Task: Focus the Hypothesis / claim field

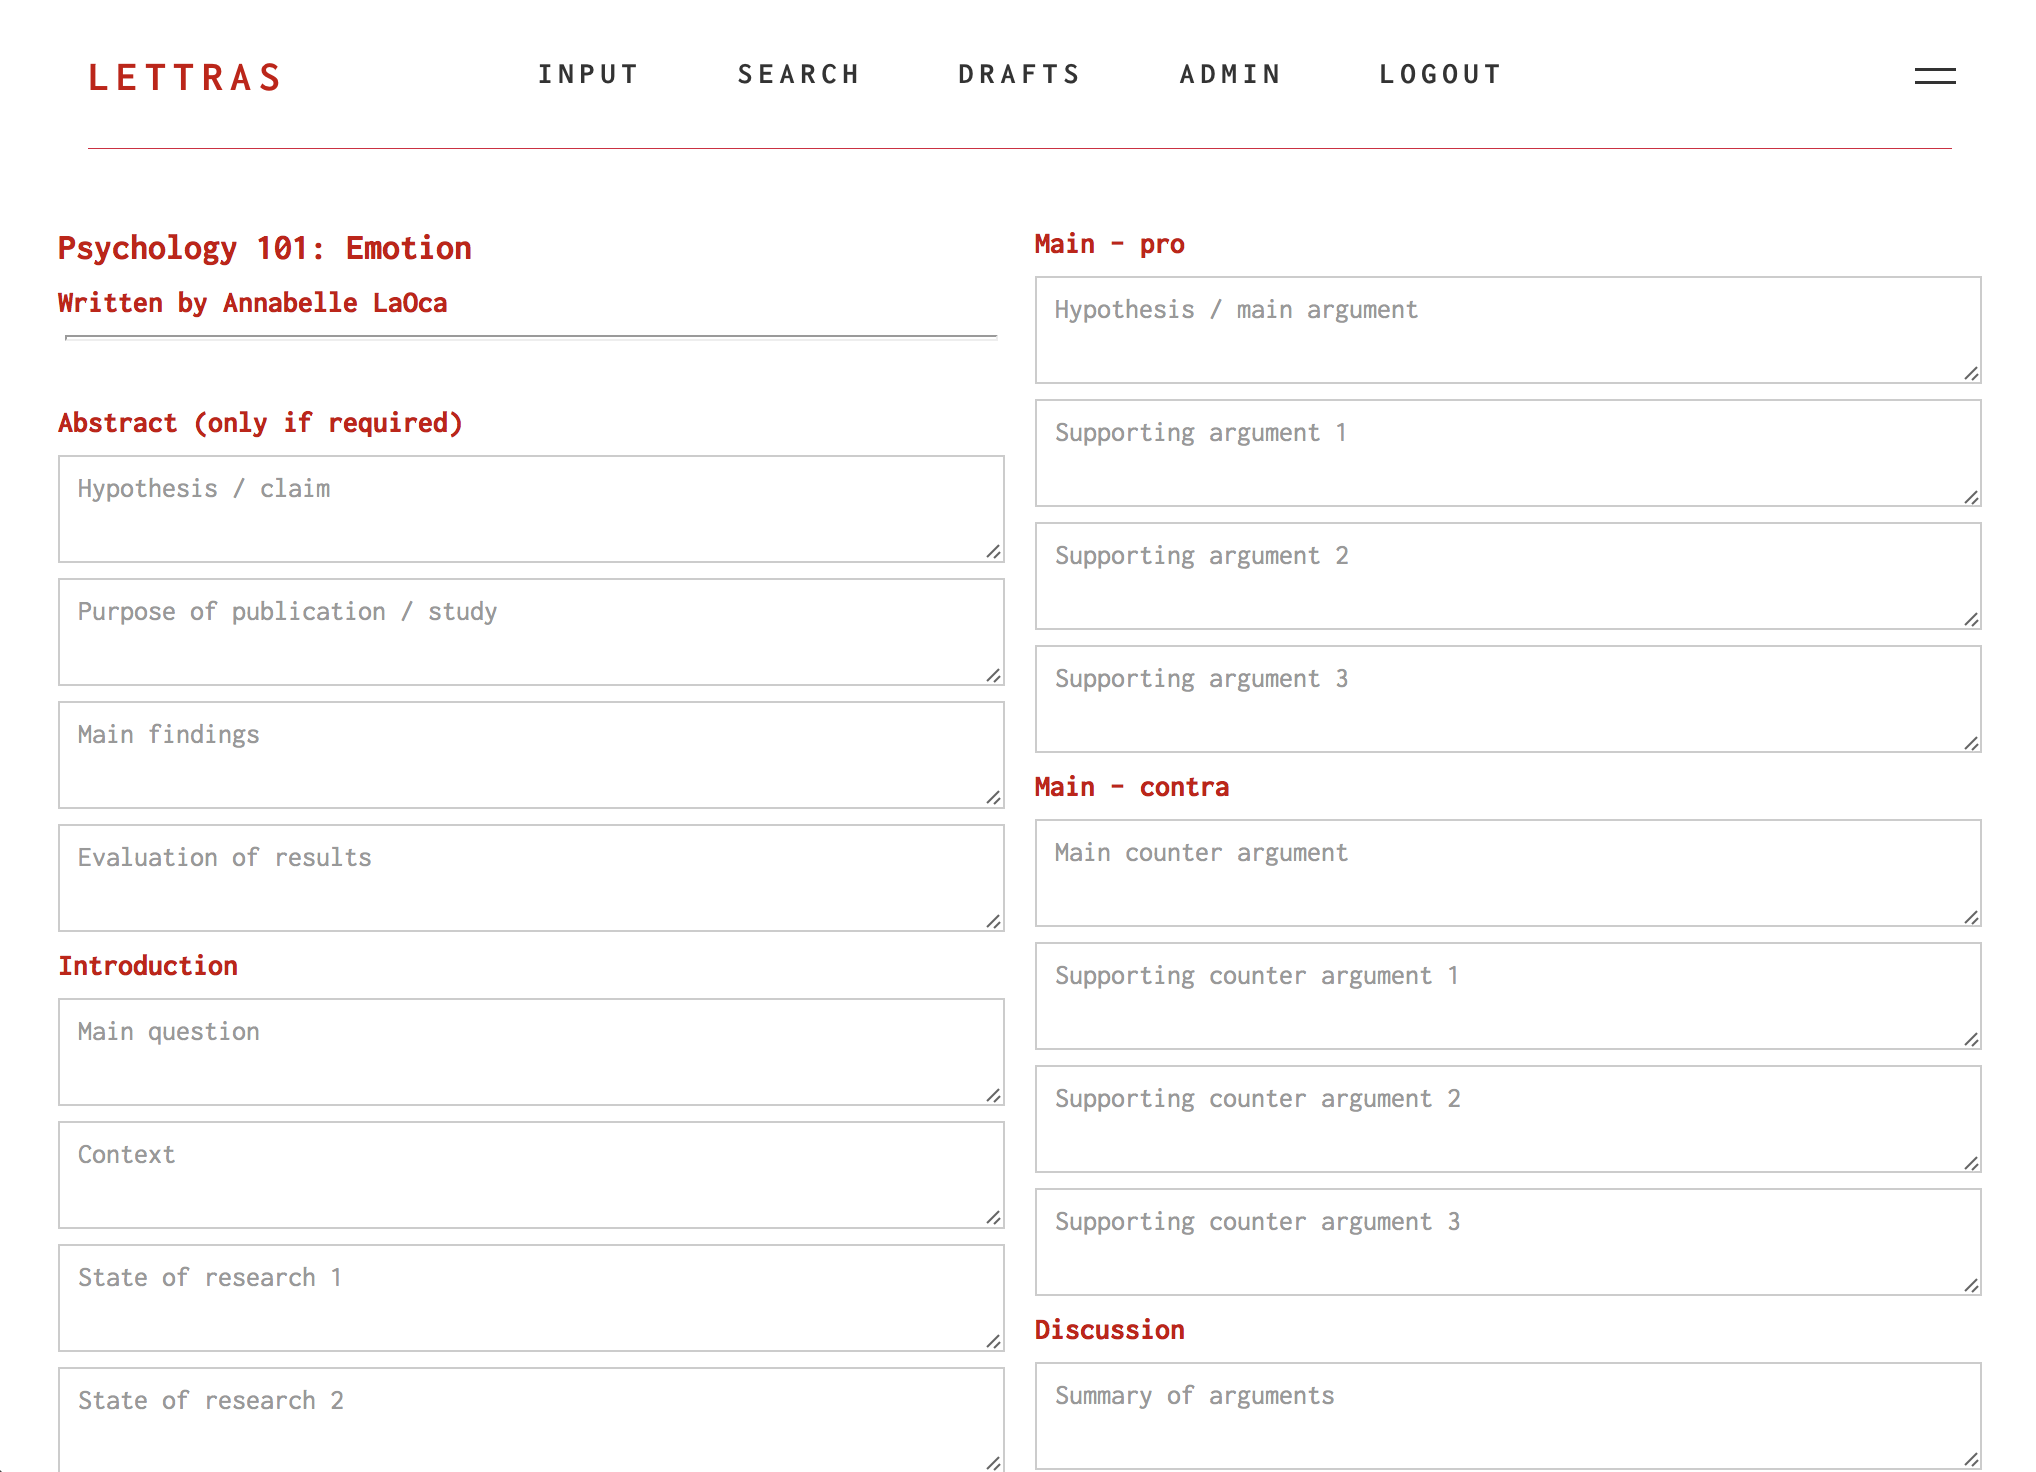Action: [x=531, y=509]
